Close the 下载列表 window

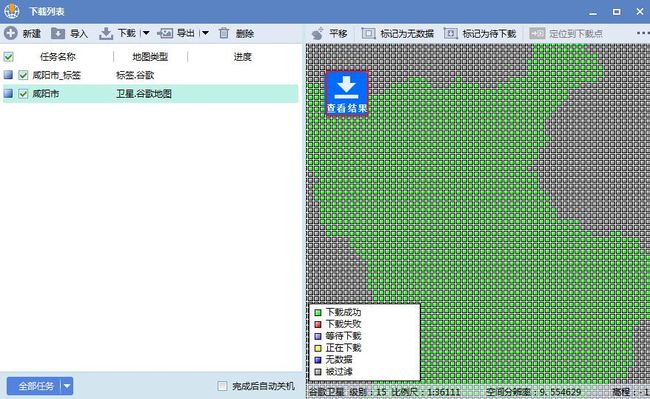[640, 12]
